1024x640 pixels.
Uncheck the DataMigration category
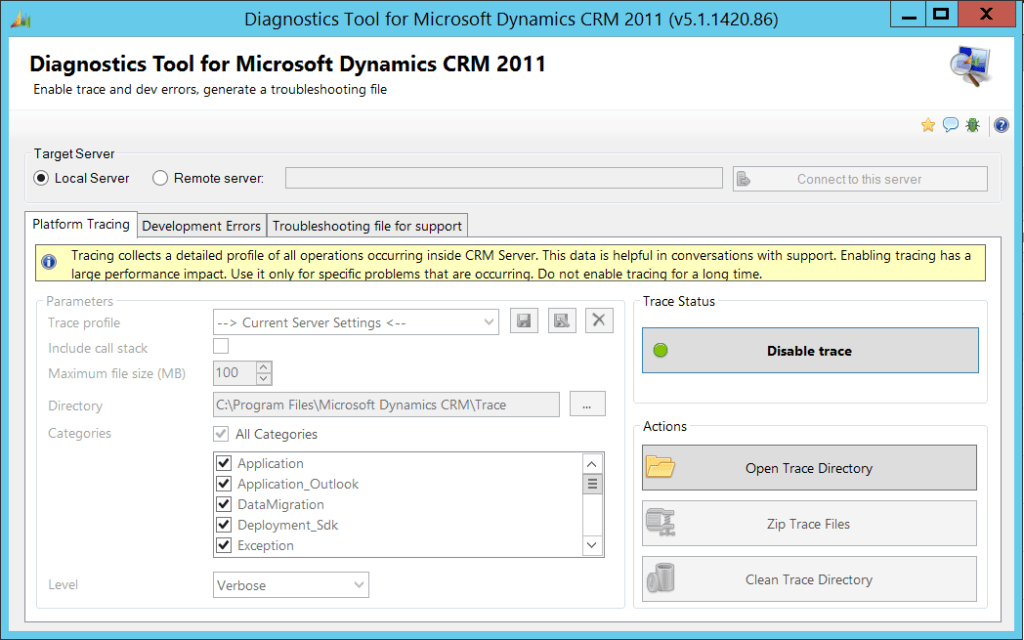click(224, 504)
